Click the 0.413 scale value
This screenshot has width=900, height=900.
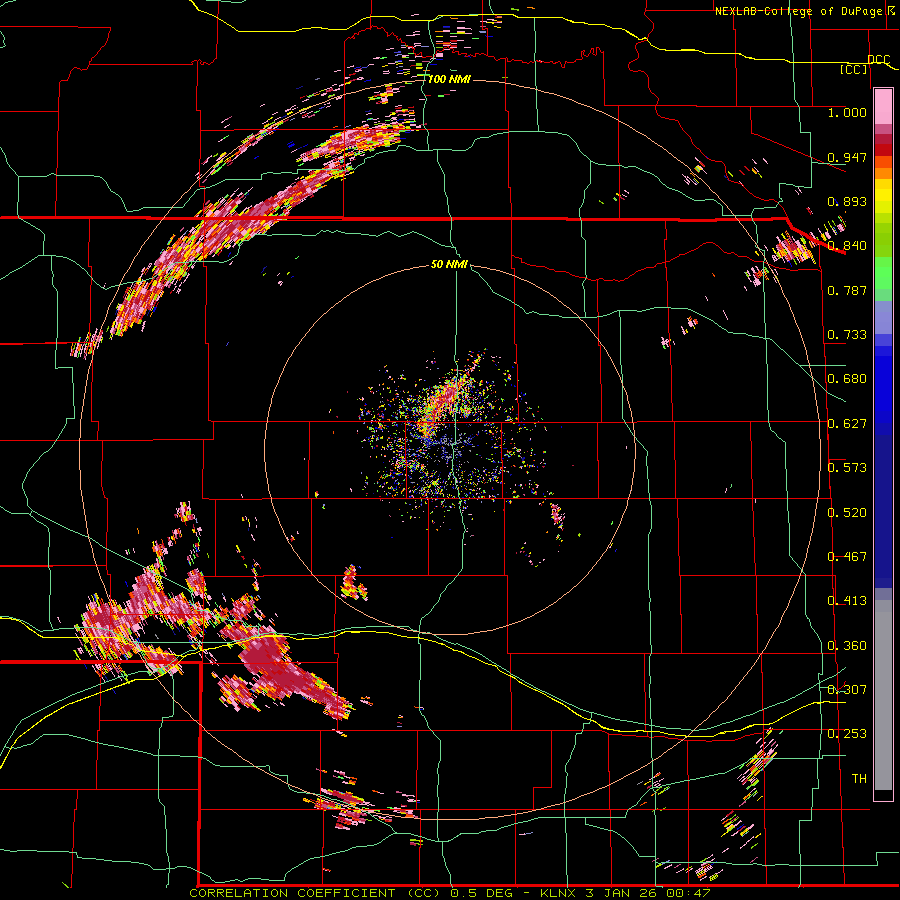847,601
